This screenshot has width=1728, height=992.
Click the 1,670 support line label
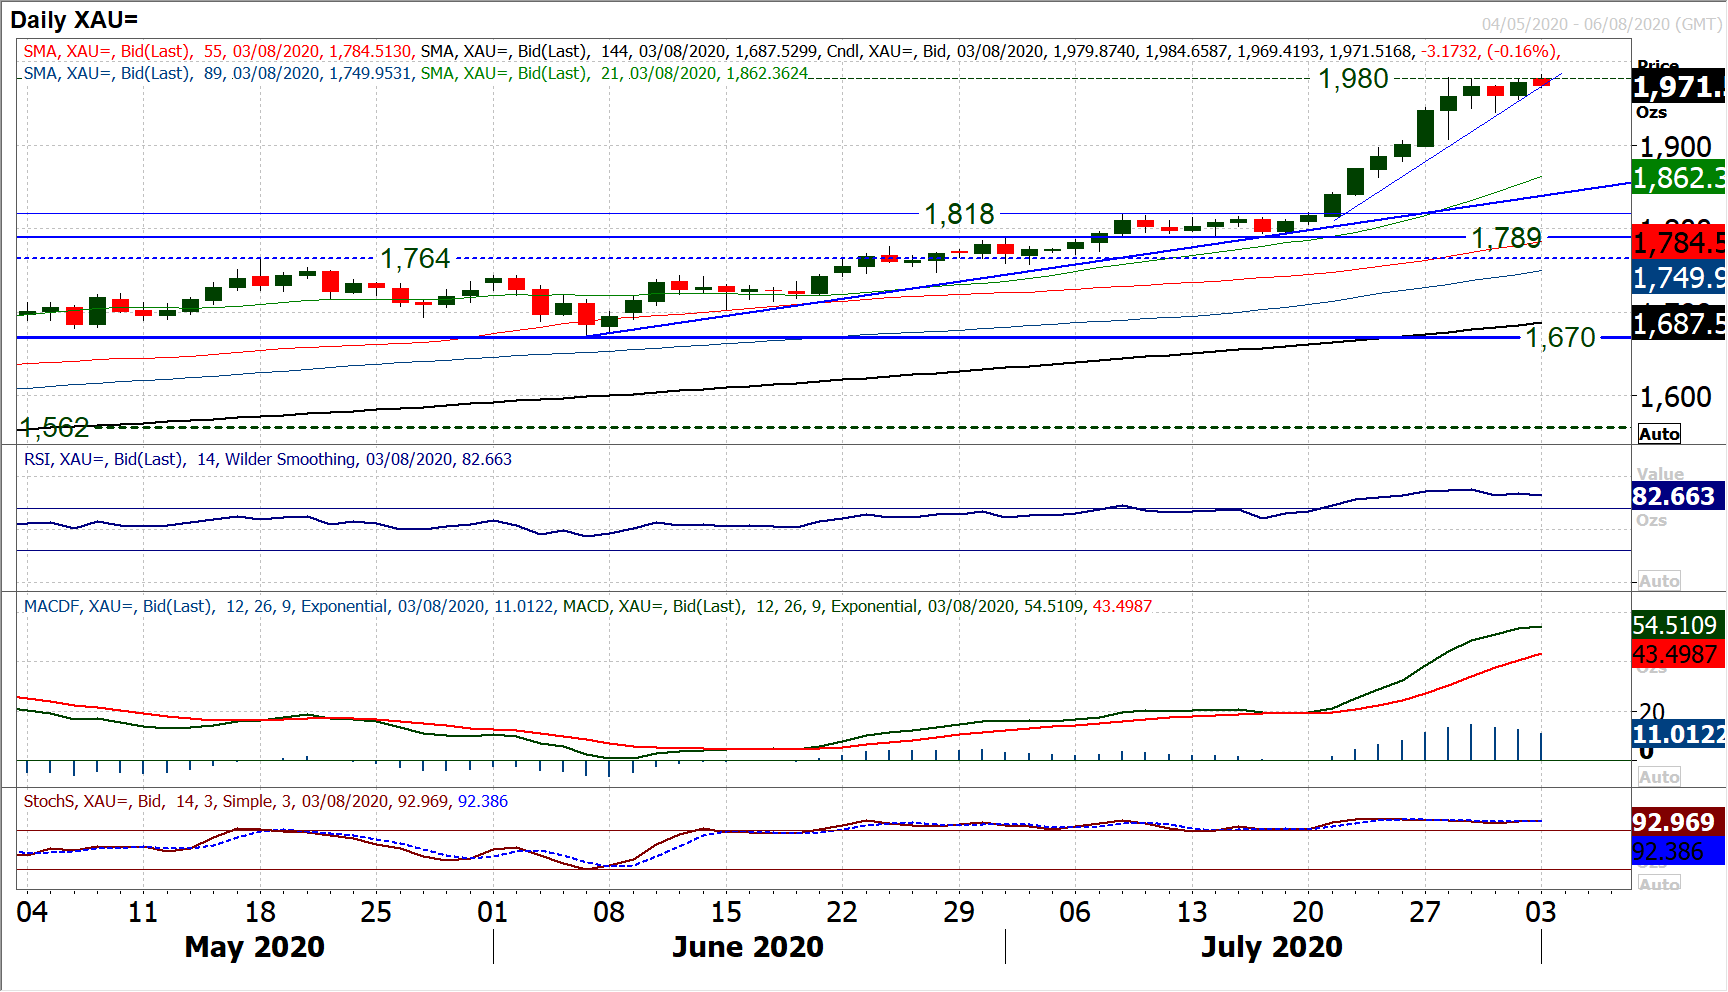pyautogui.click(x=1559, y=338)
